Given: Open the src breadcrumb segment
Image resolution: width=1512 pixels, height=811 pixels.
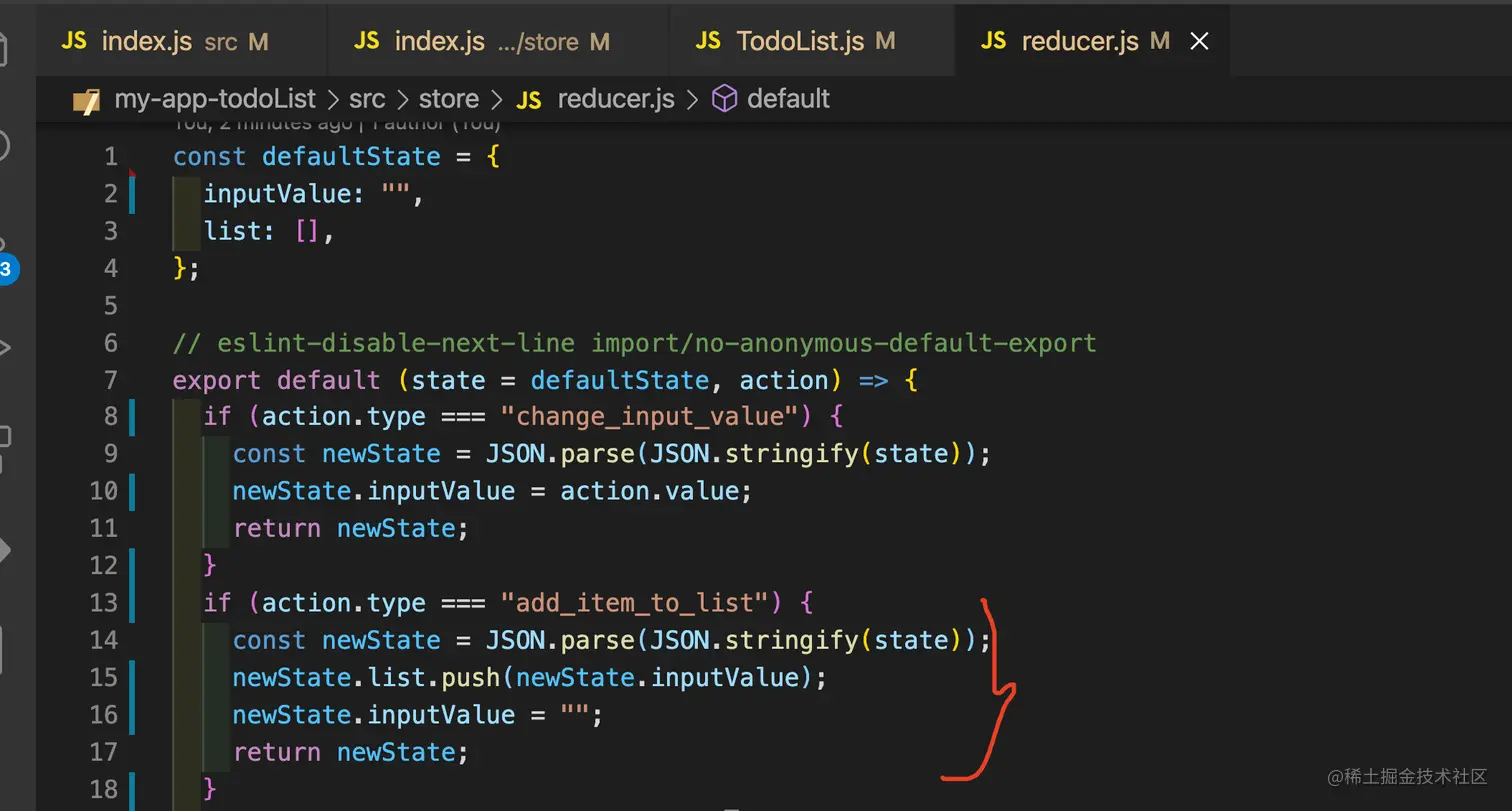Looking at the screenshot, I should (x=367, y=99).
